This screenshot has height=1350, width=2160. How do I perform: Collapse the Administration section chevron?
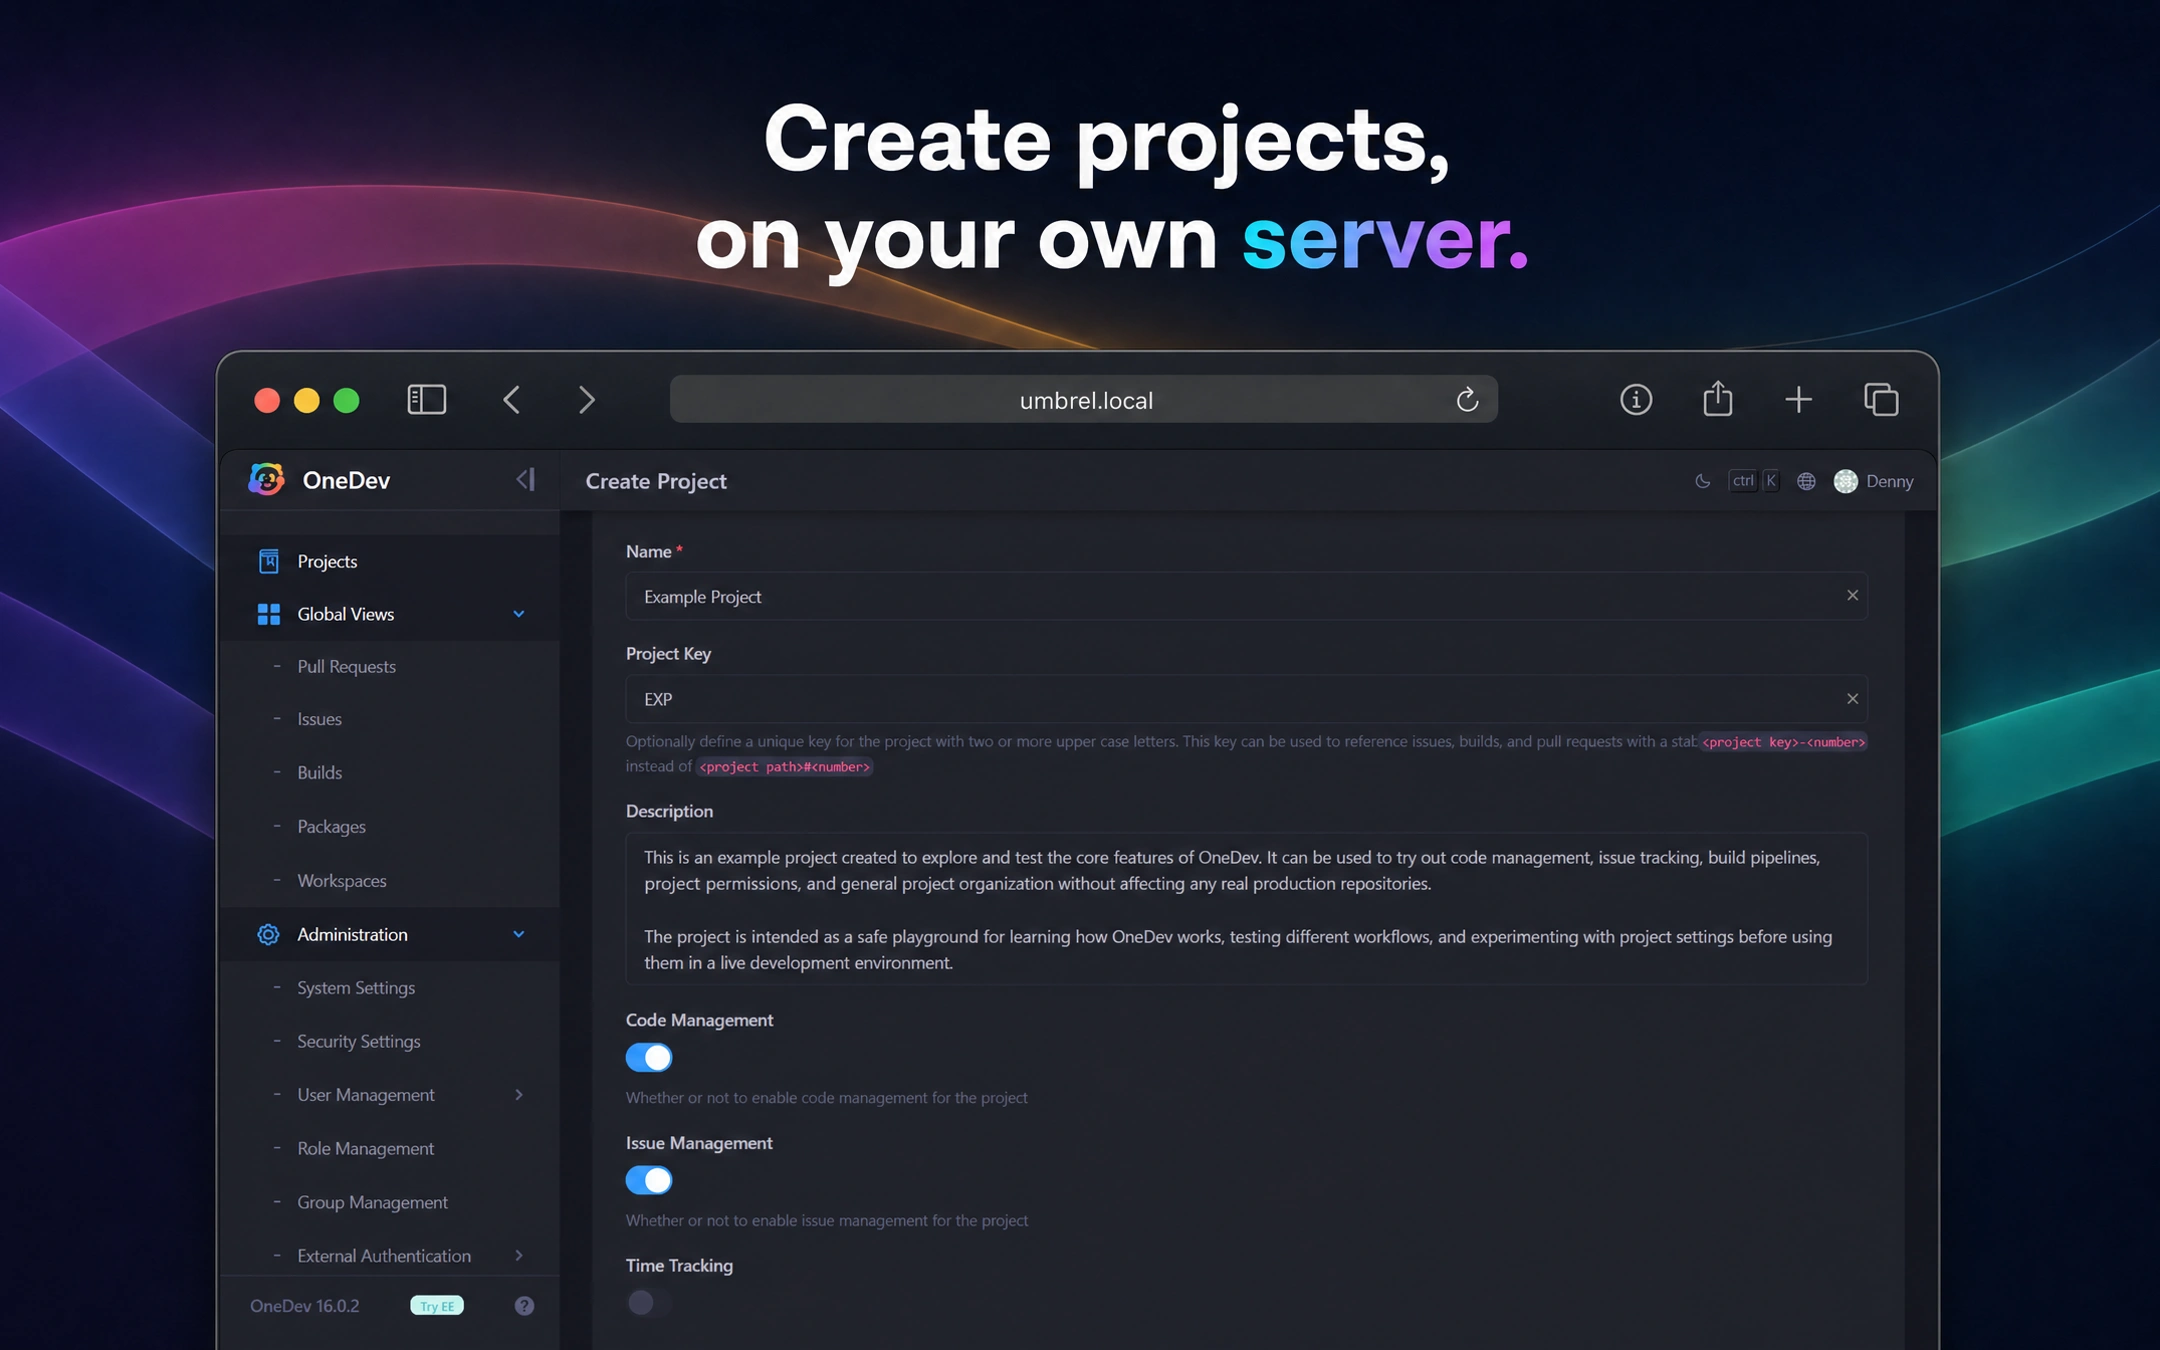point(519,934)
